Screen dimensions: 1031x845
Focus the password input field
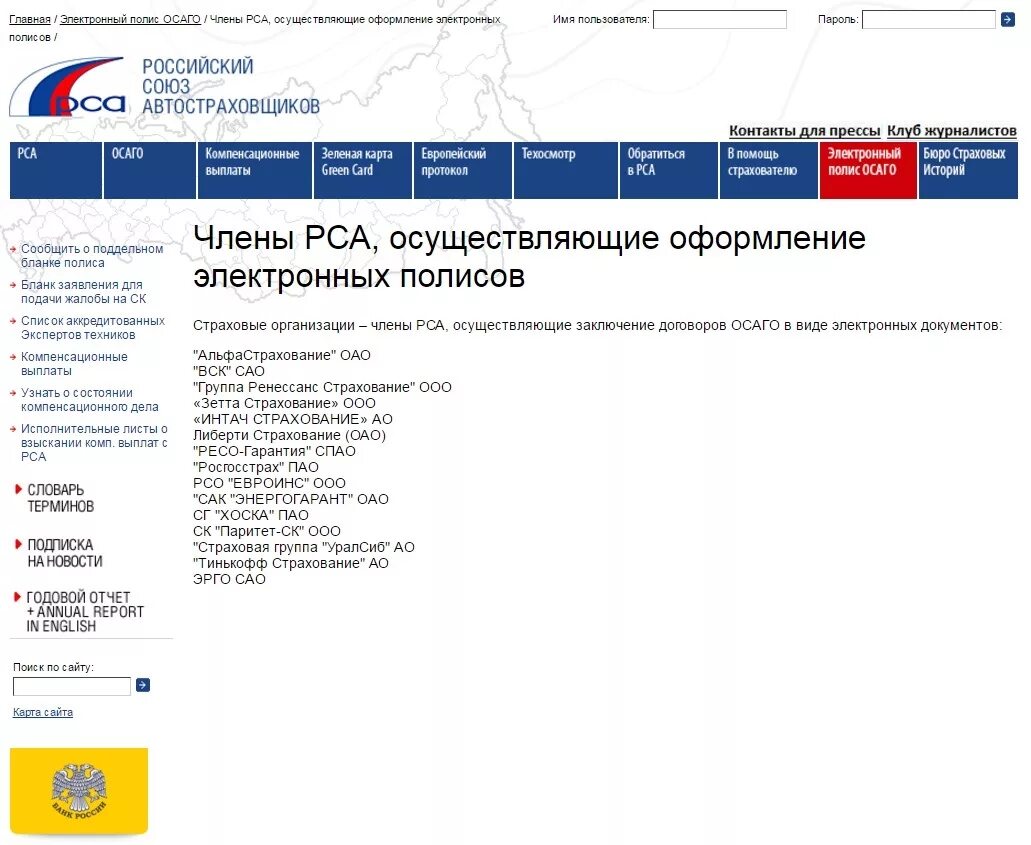tap(928, 20)
